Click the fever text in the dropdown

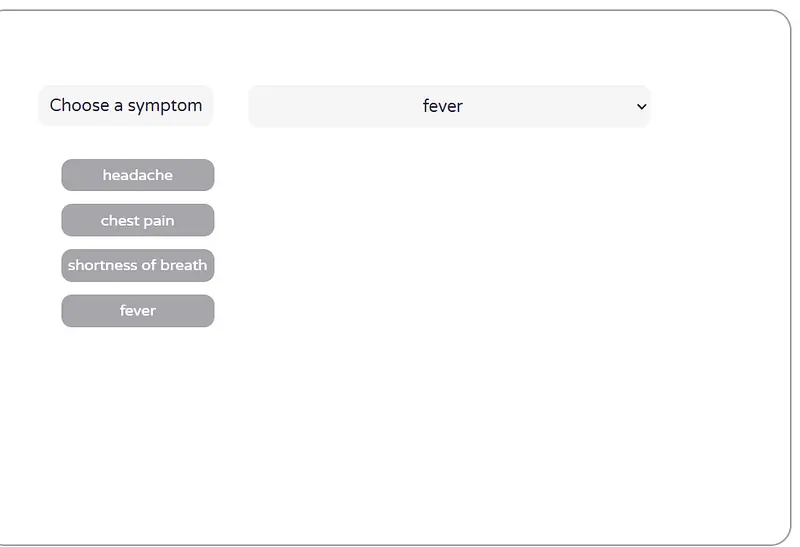442,106
